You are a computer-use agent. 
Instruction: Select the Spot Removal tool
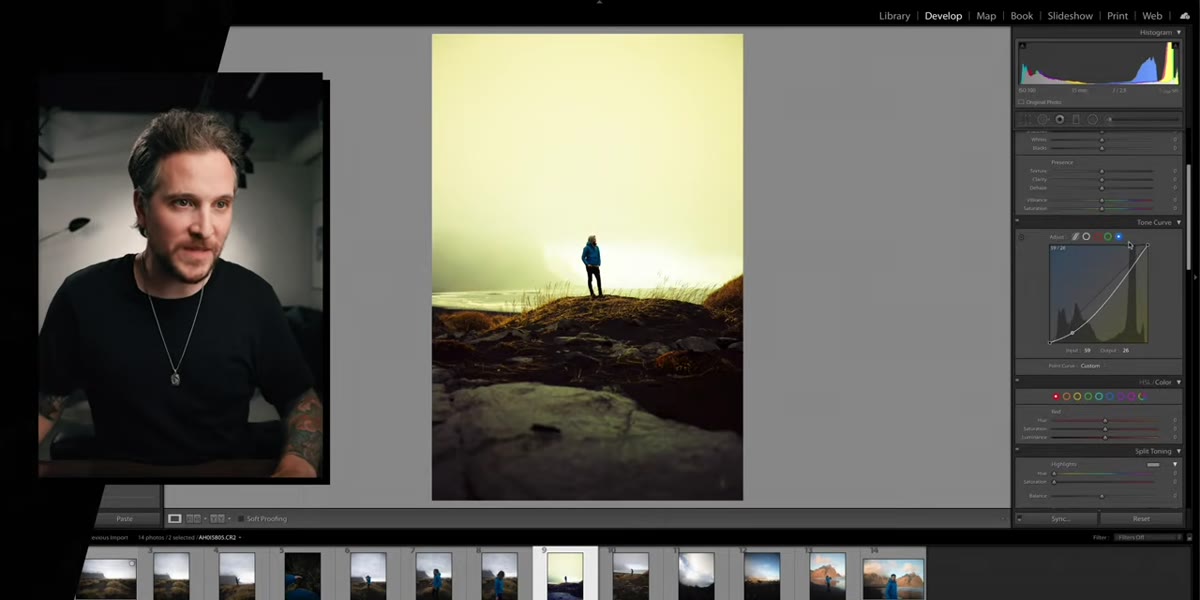pos(1042,119)
